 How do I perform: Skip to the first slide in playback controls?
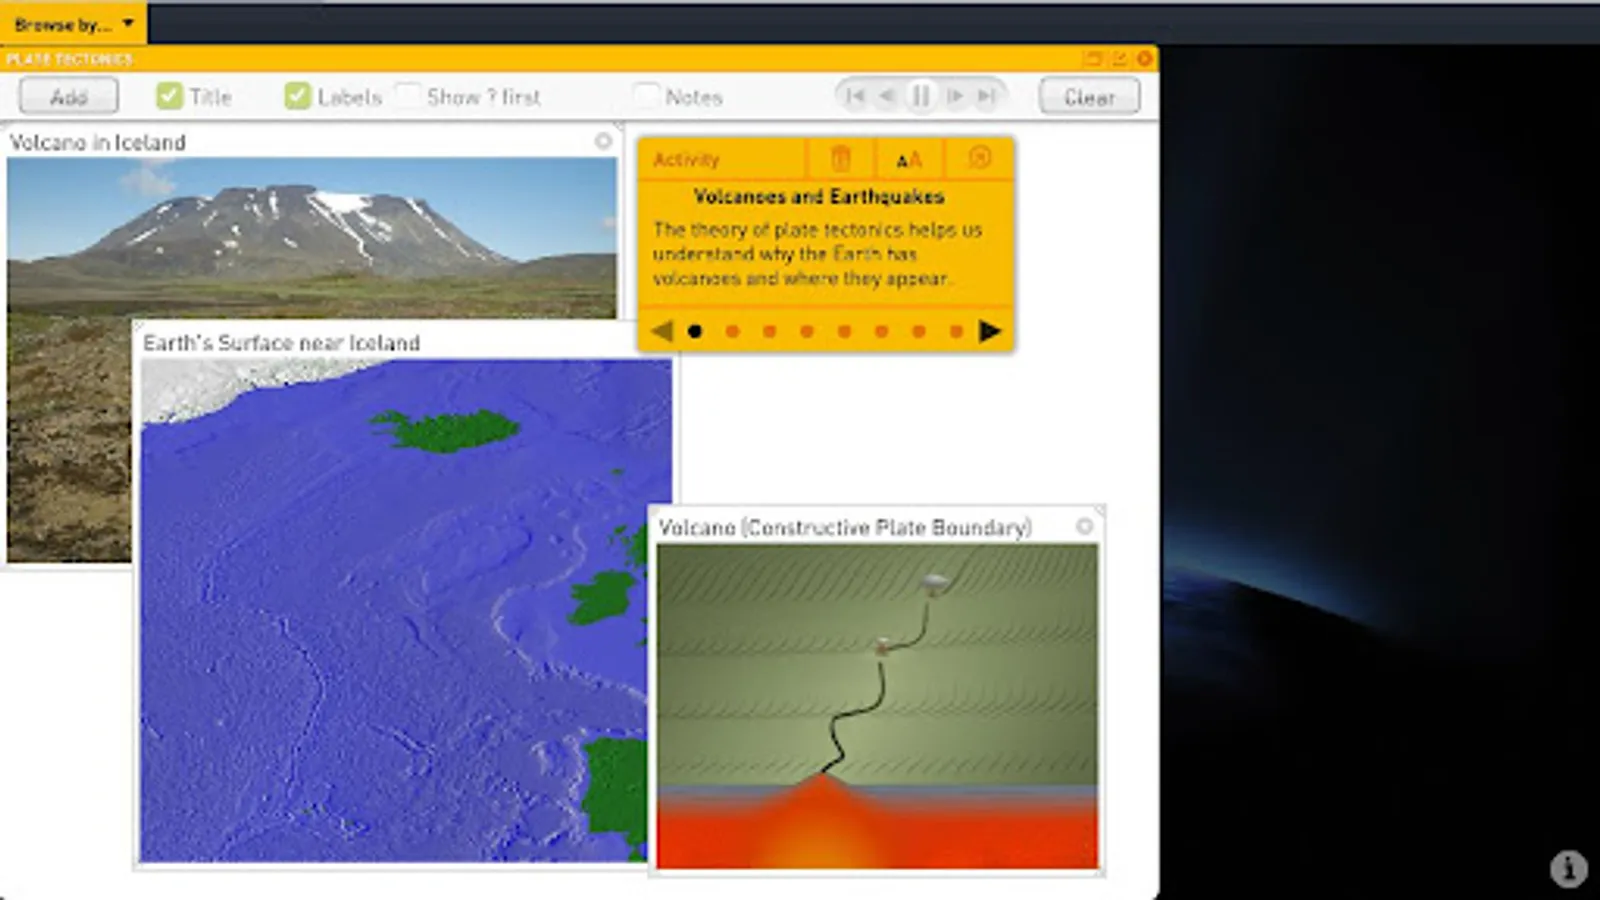[x=855, y=96]
